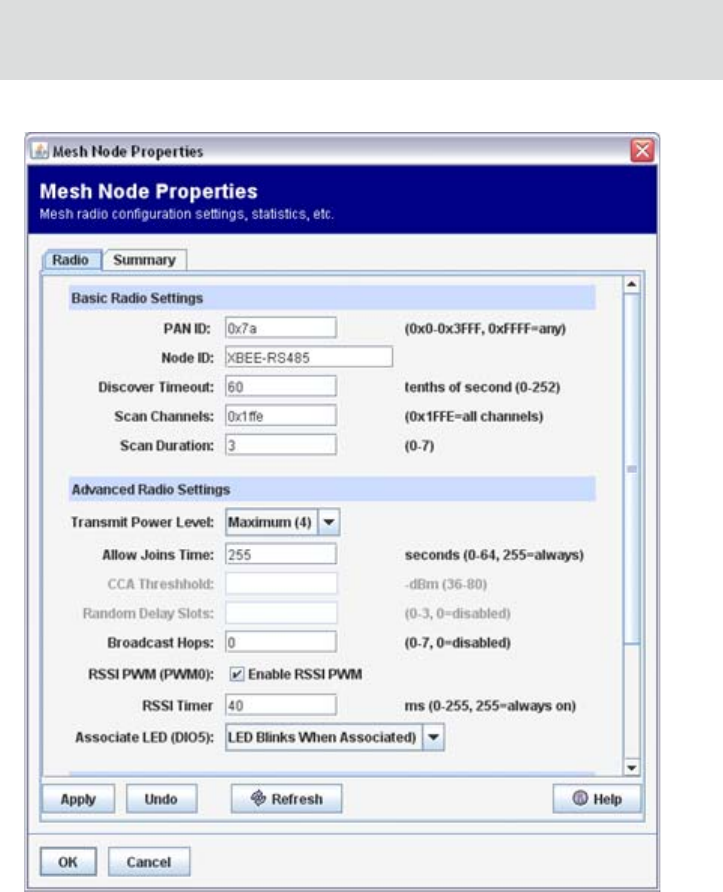This screenshot has width=723, height=892.
Task: Open Help for this dialog
Action: [597, 799]
